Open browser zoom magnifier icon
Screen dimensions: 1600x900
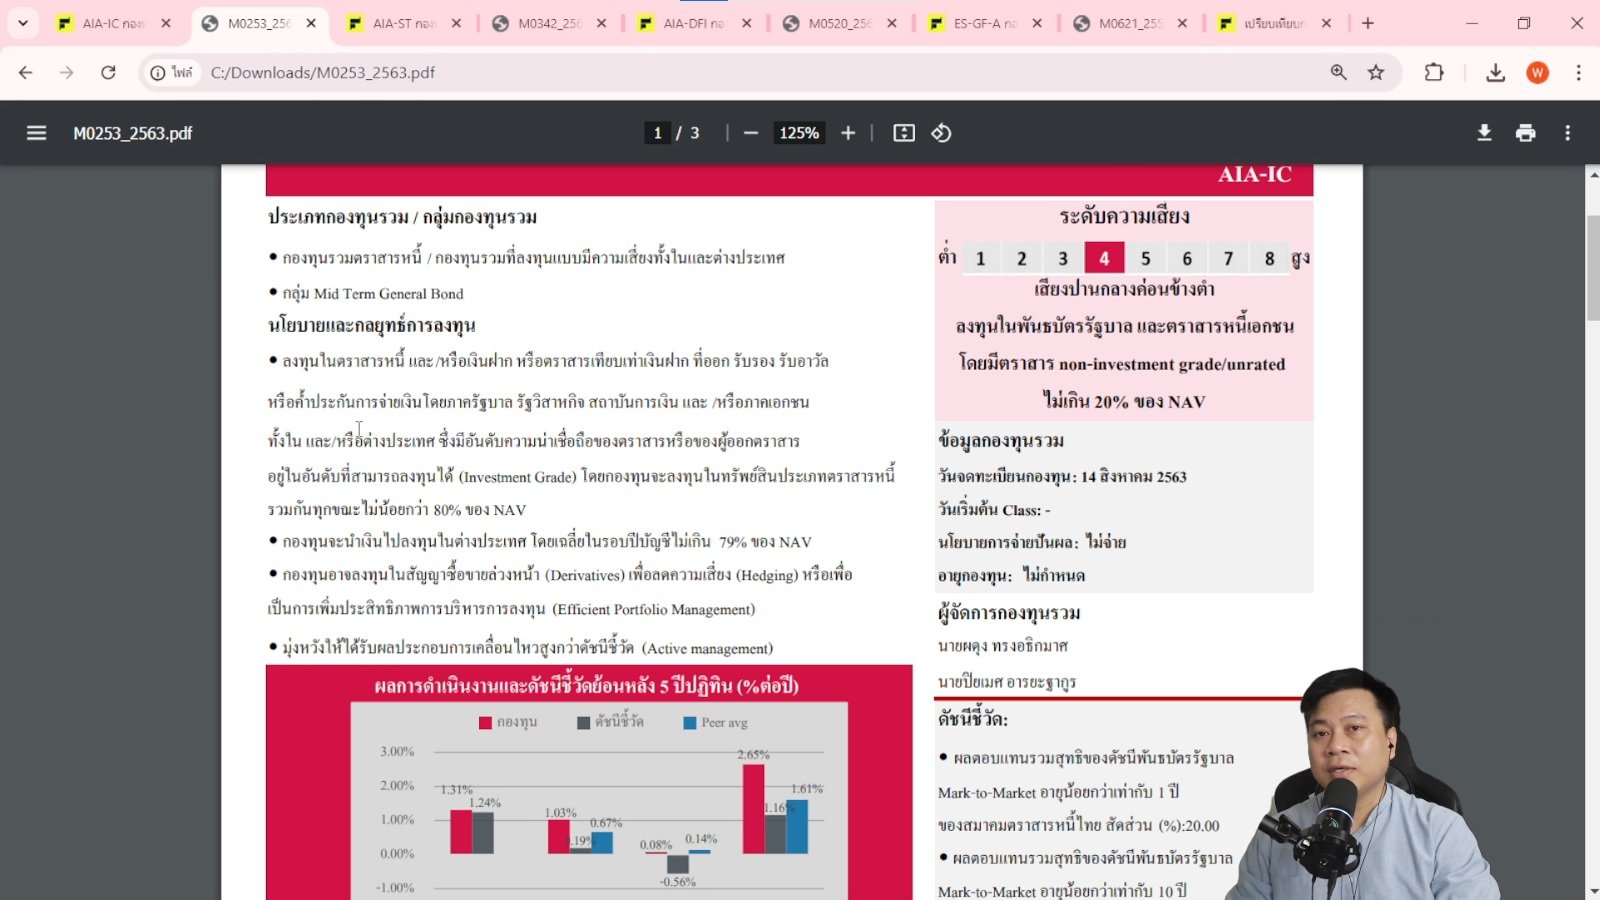(1338, 72)
